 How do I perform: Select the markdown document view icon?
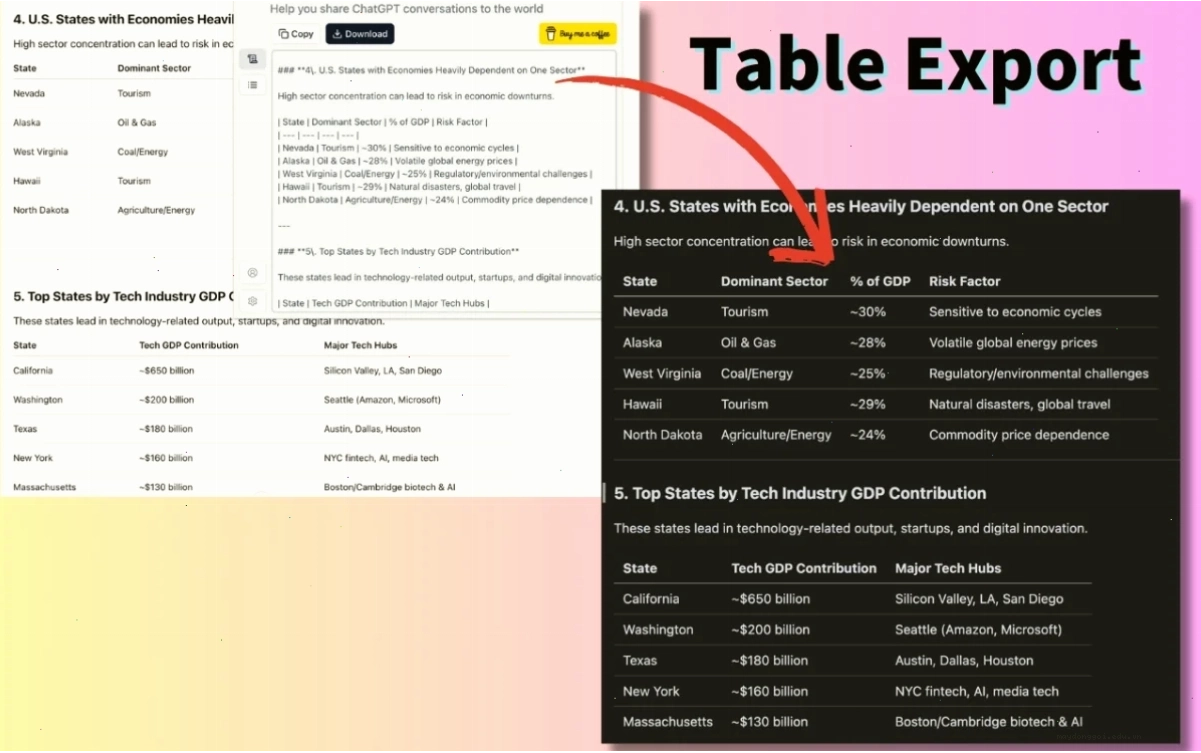252,59
